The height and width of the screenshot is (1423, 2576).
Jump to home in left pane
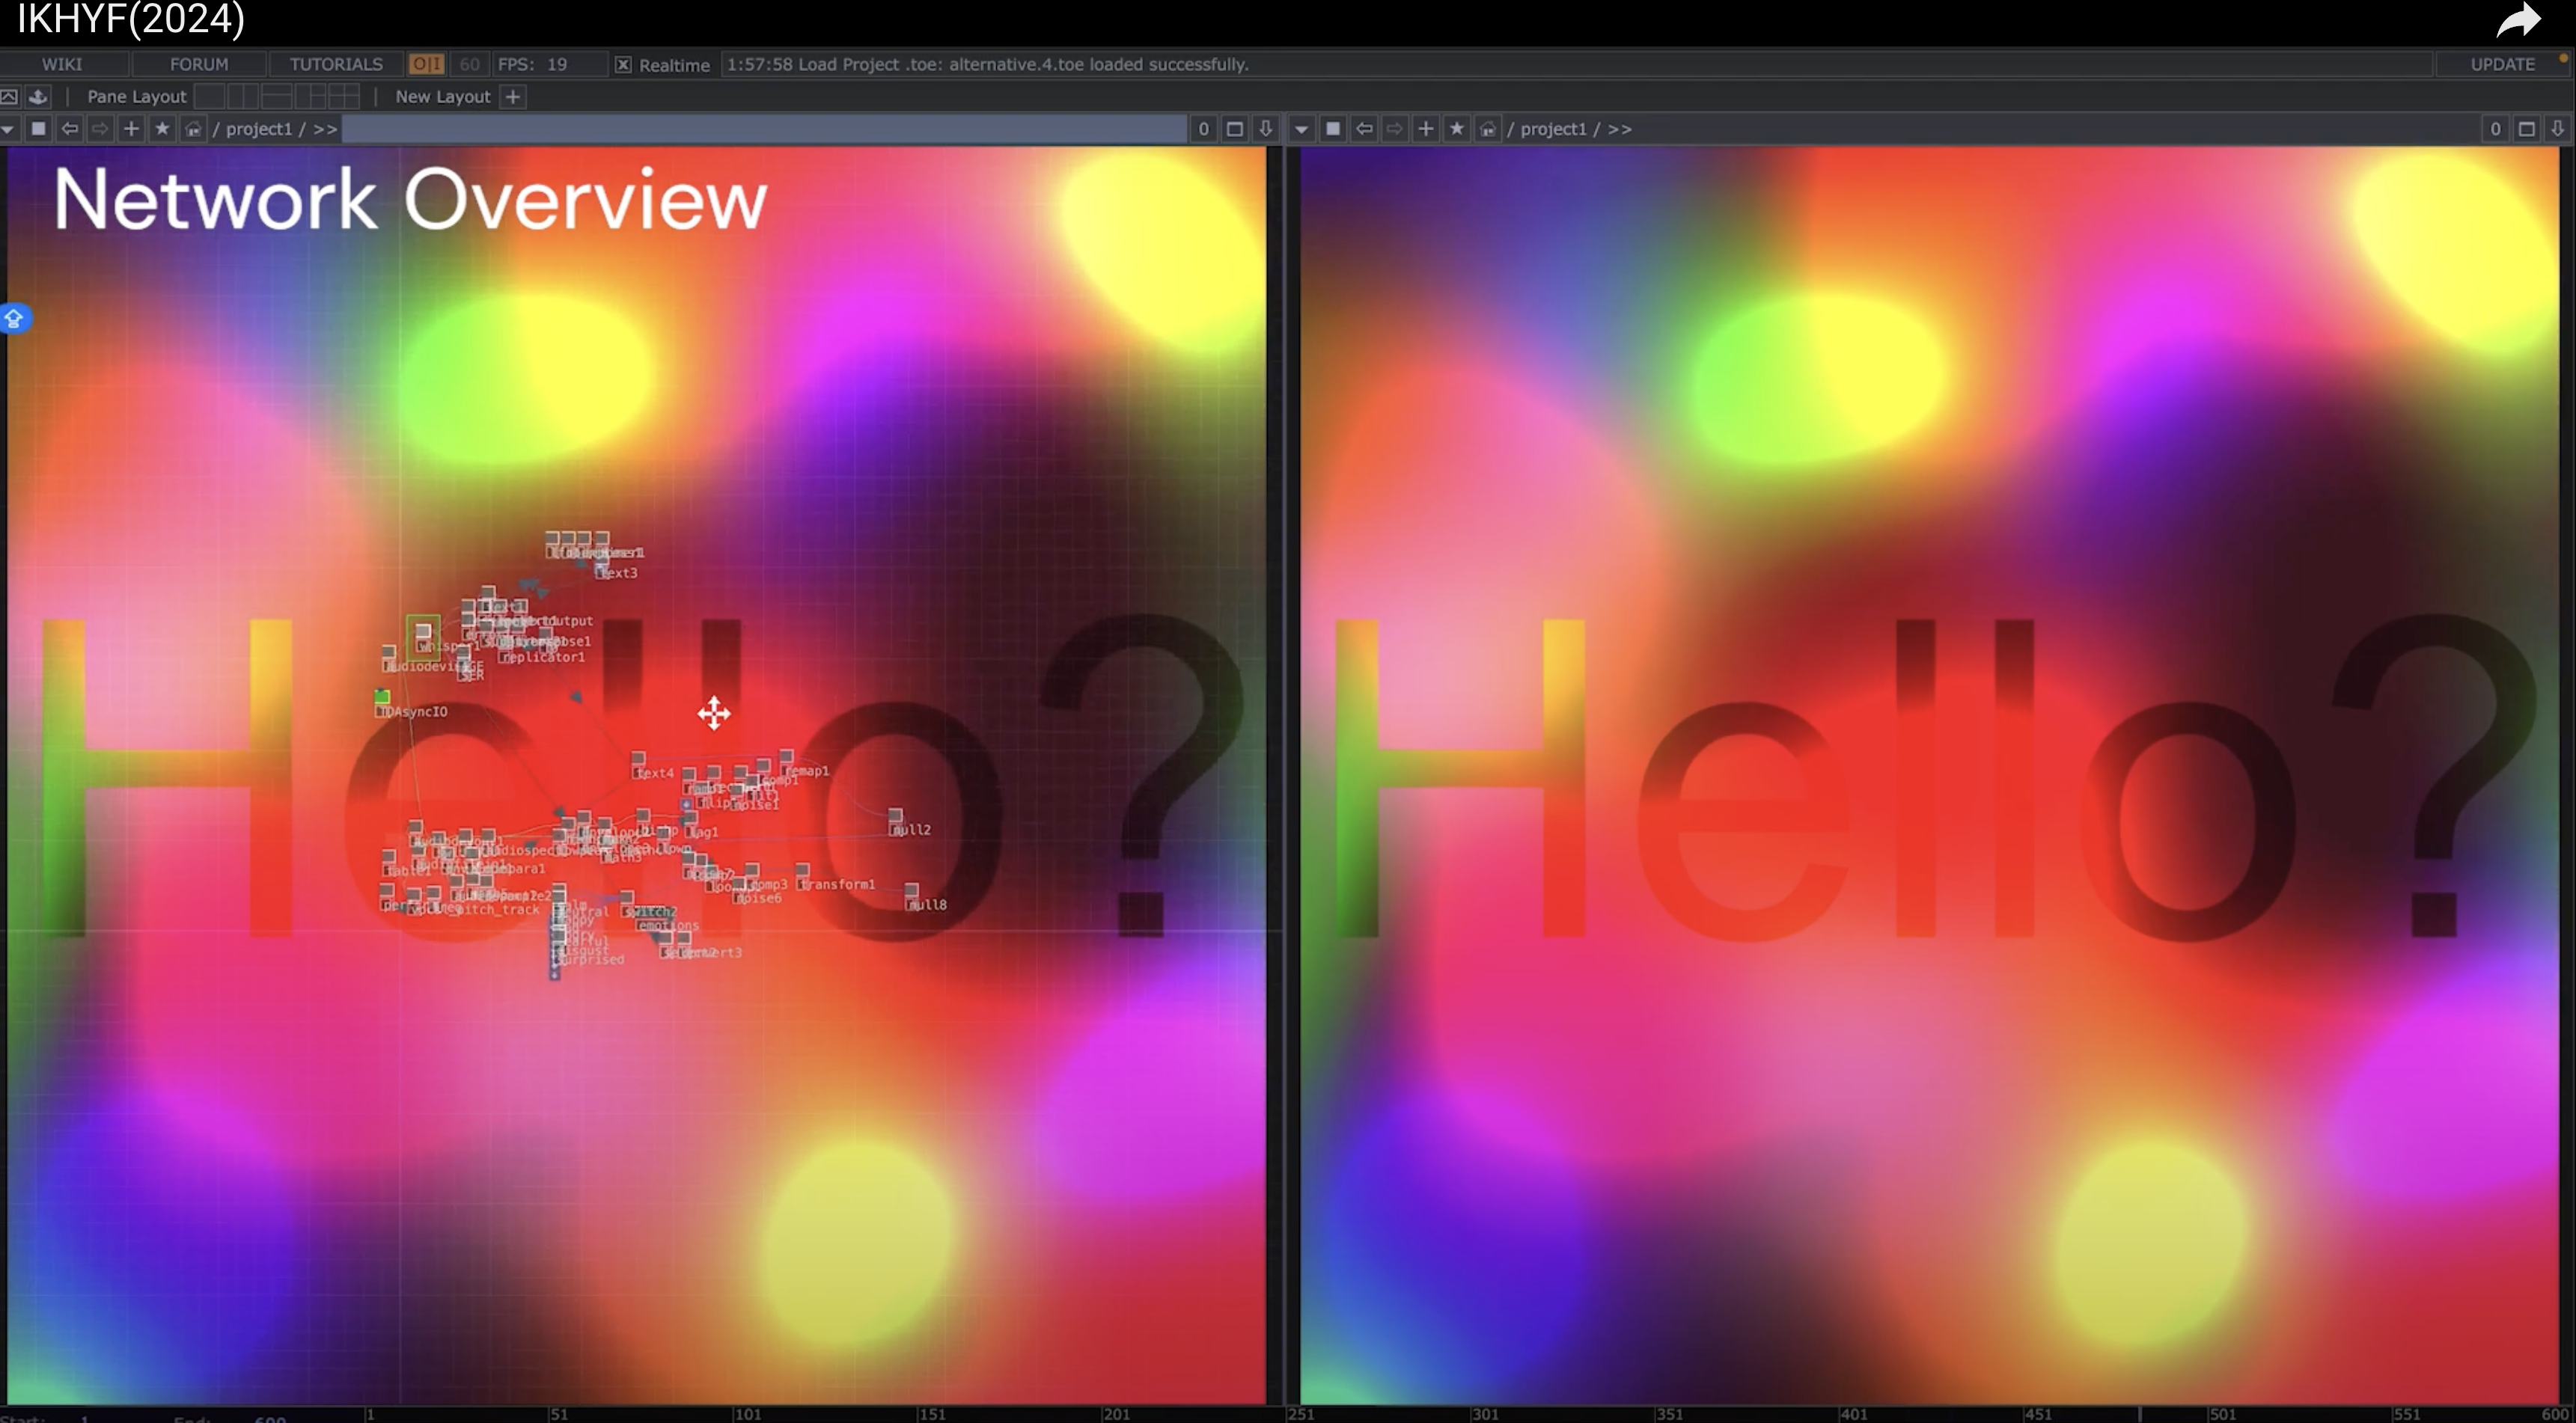coord(193,129)
